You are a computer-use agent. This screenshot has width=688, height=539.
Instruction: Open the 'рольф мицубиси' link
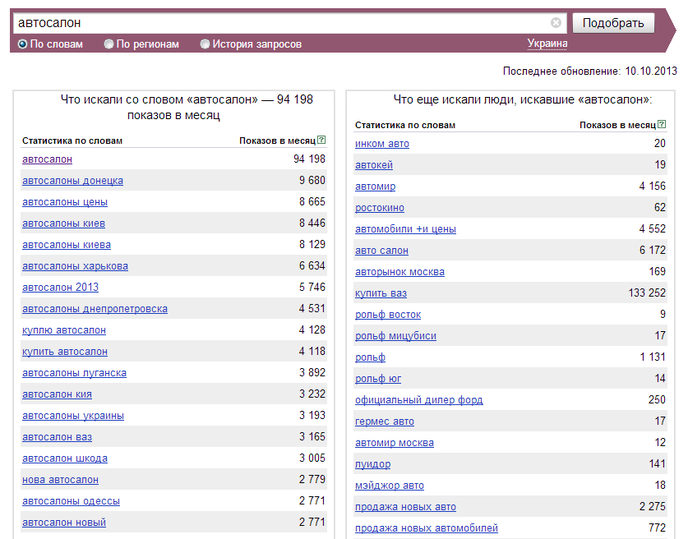[396, 336]
